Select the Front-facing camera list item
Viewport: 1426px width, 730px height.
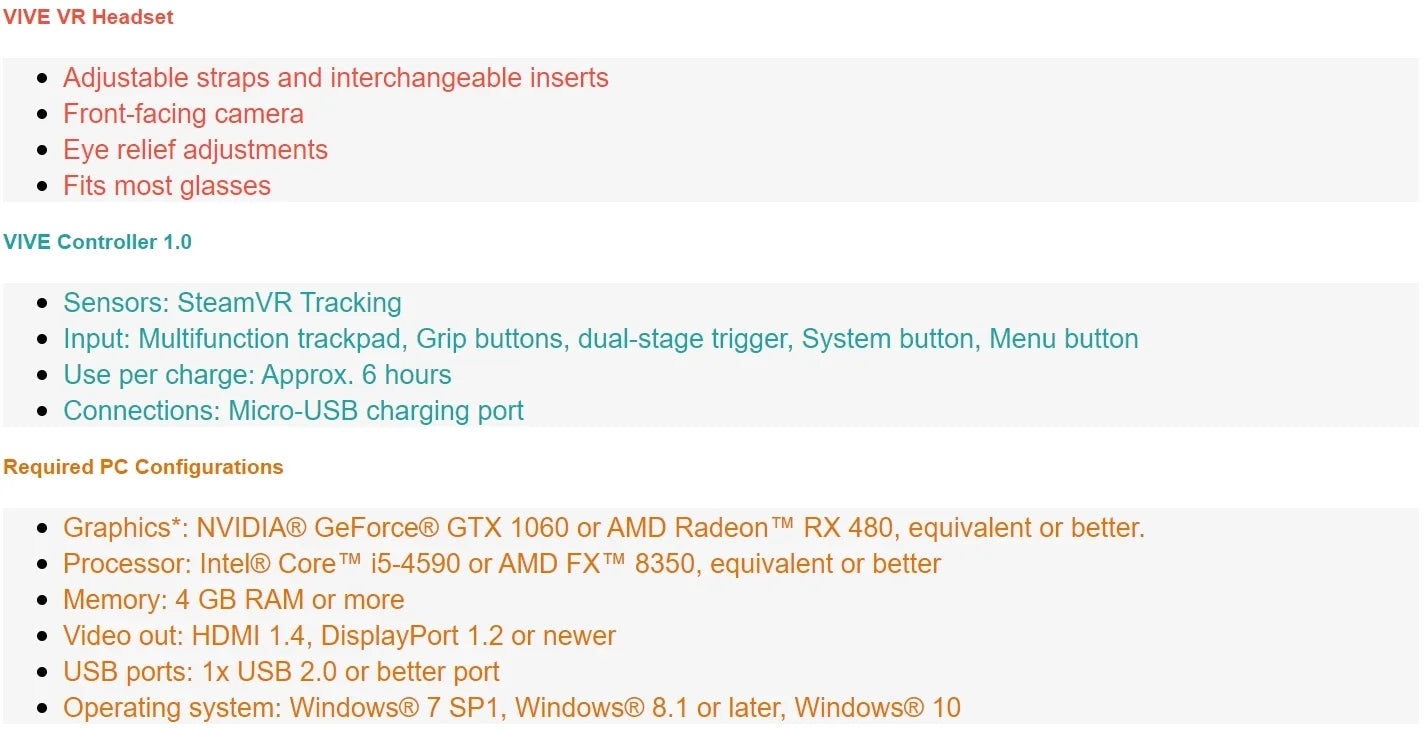[x=183, y=114]
